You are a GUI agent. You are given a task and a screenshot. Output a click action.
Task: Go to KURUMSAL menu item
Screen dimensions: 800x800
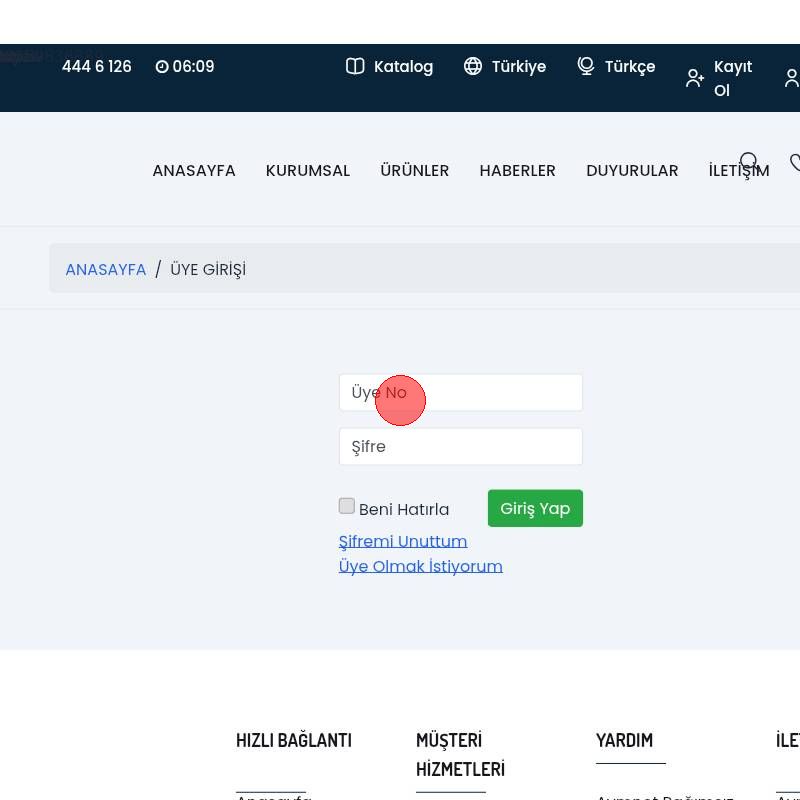coord(308,171)
